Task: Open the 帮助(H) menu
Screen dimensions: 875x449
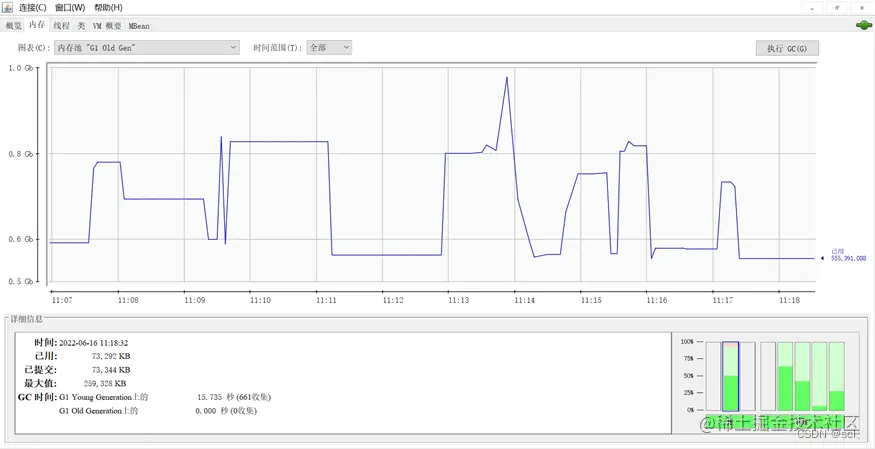Action: coord(108,8)
